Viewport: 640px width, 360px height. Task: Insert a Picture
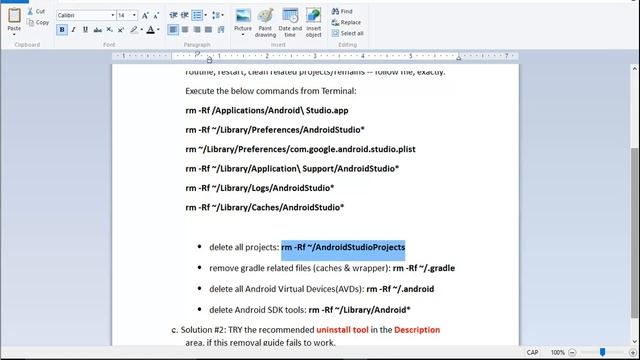click(243, 20)
